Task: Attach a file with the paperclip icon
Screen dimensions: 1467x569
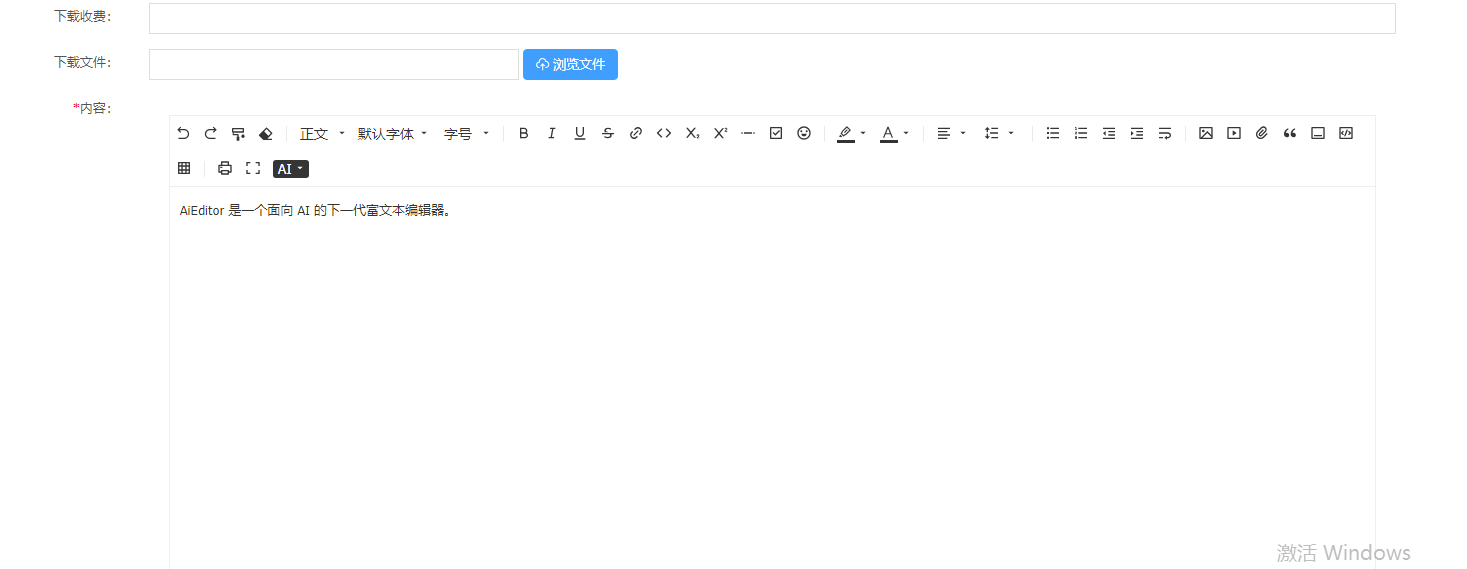Action: (x=1262, y=133)
